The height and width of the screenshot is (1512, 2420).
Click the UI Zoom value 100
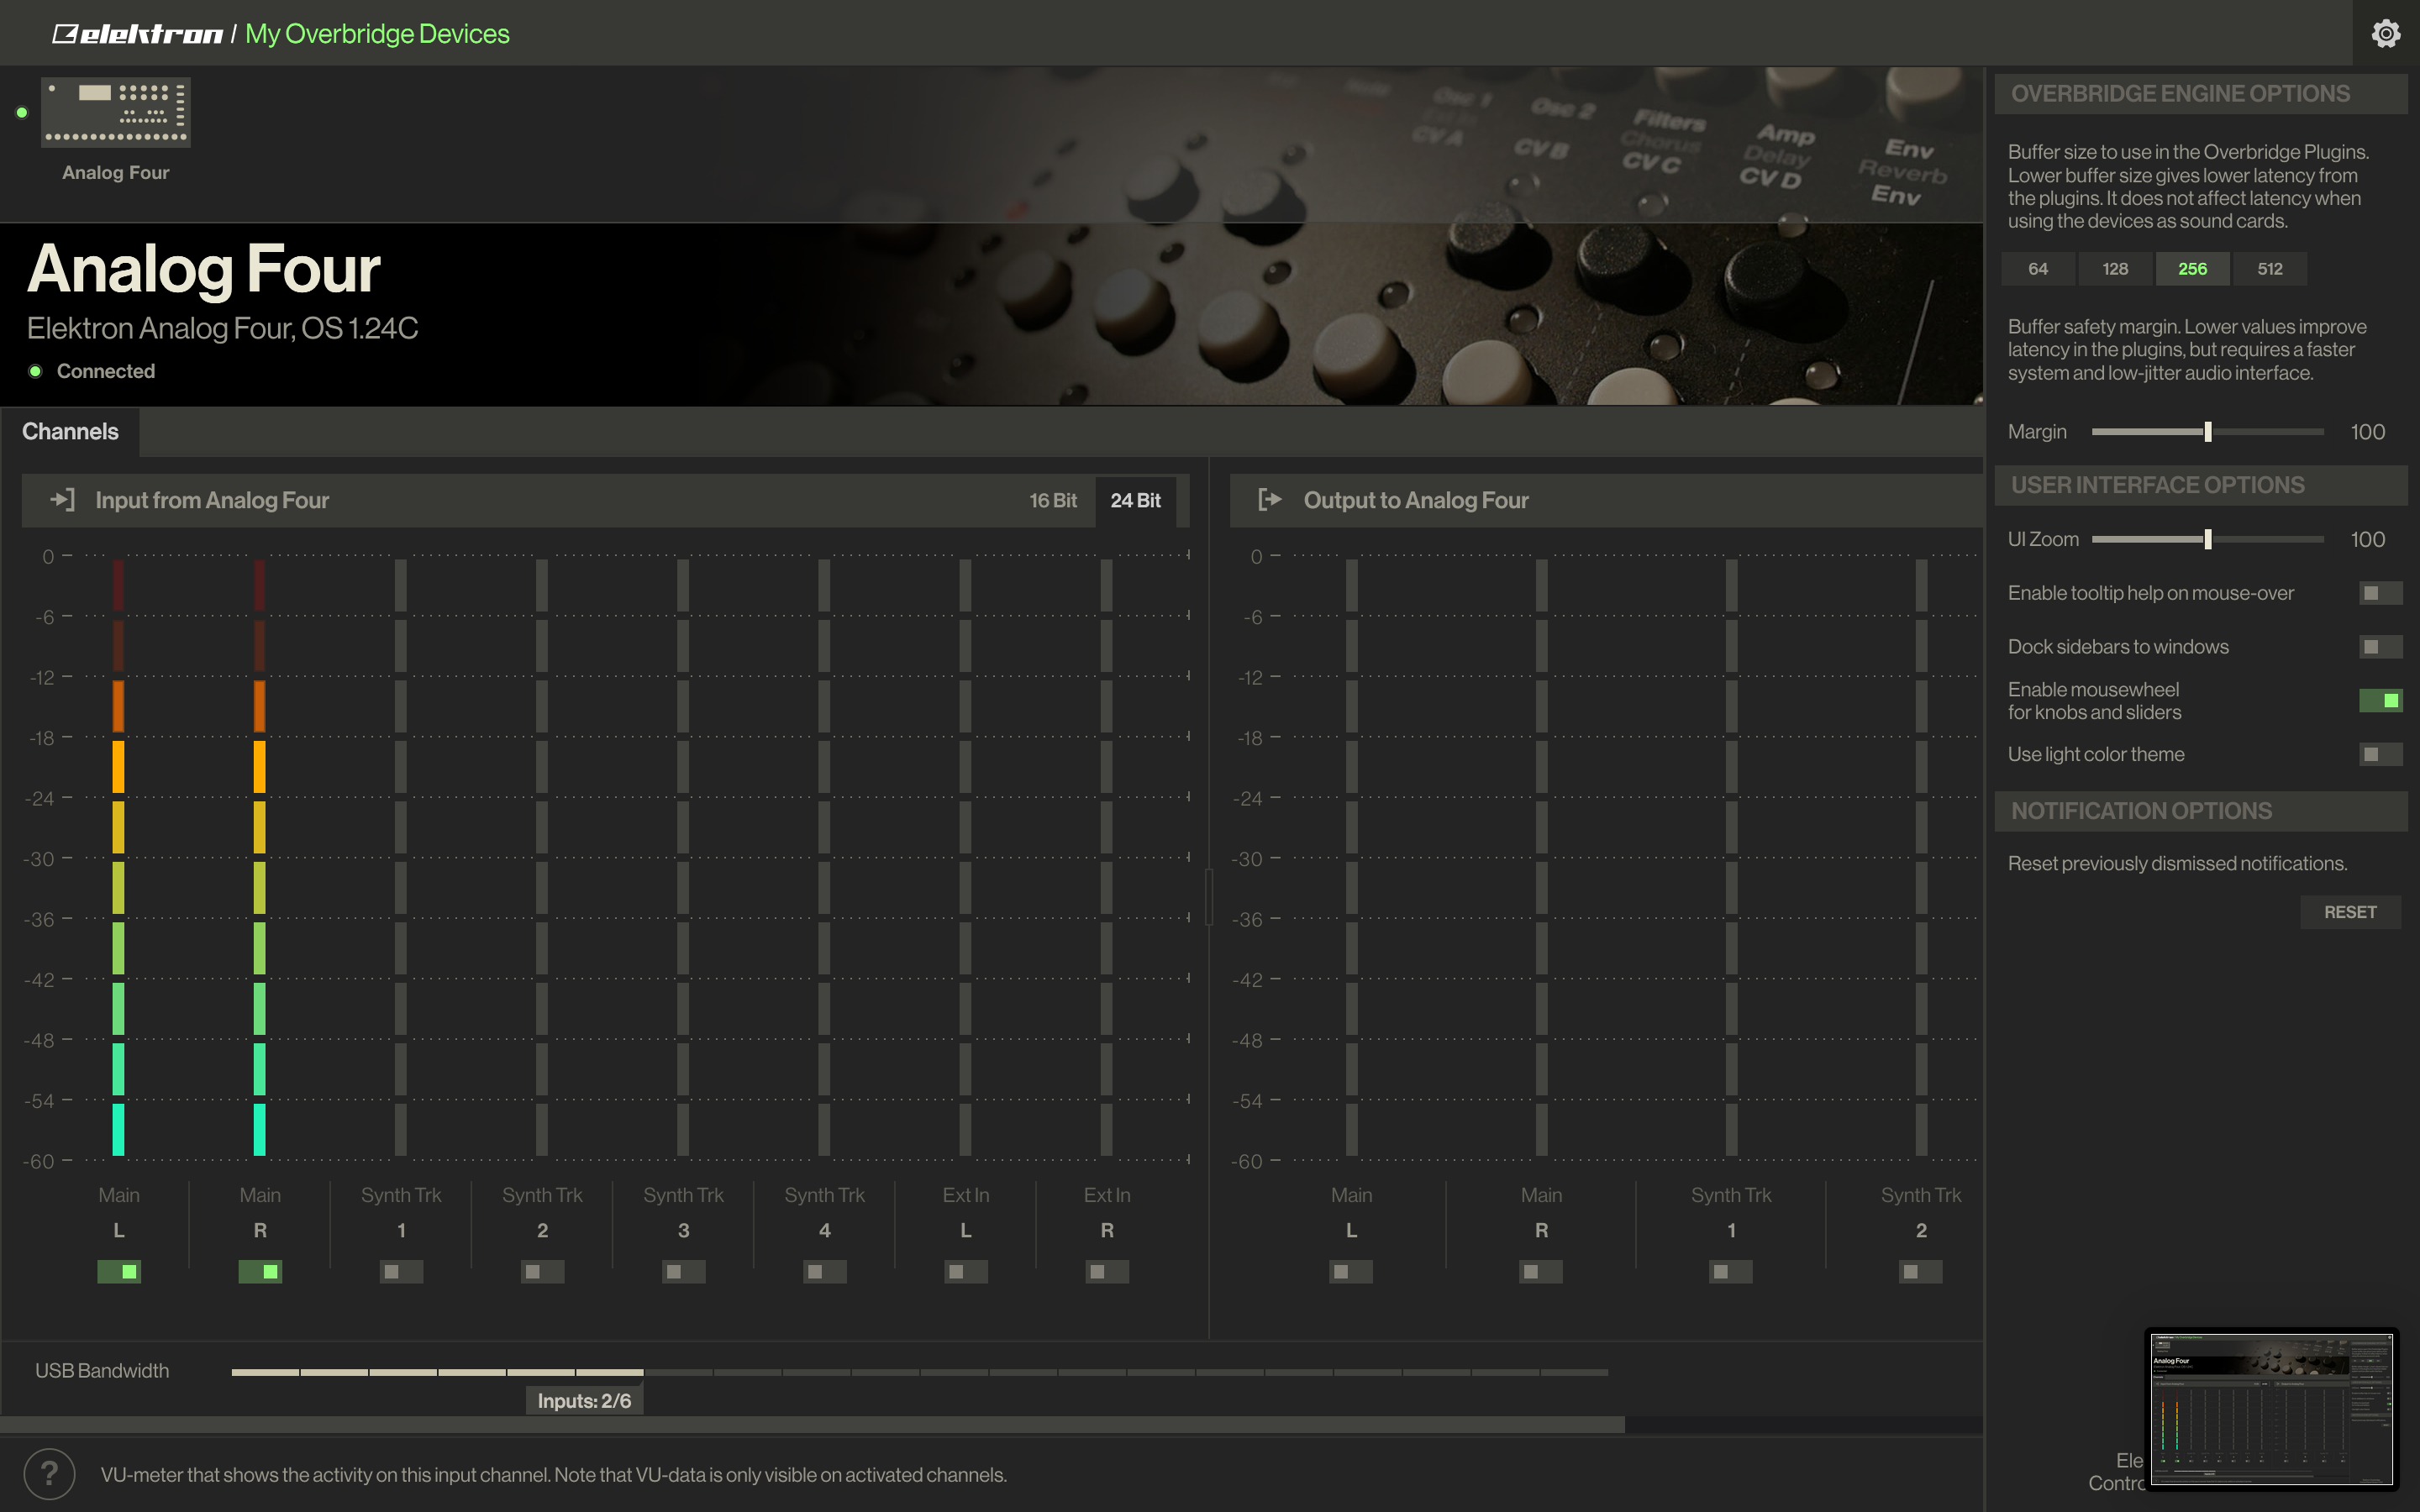(x=2367, y=540)
